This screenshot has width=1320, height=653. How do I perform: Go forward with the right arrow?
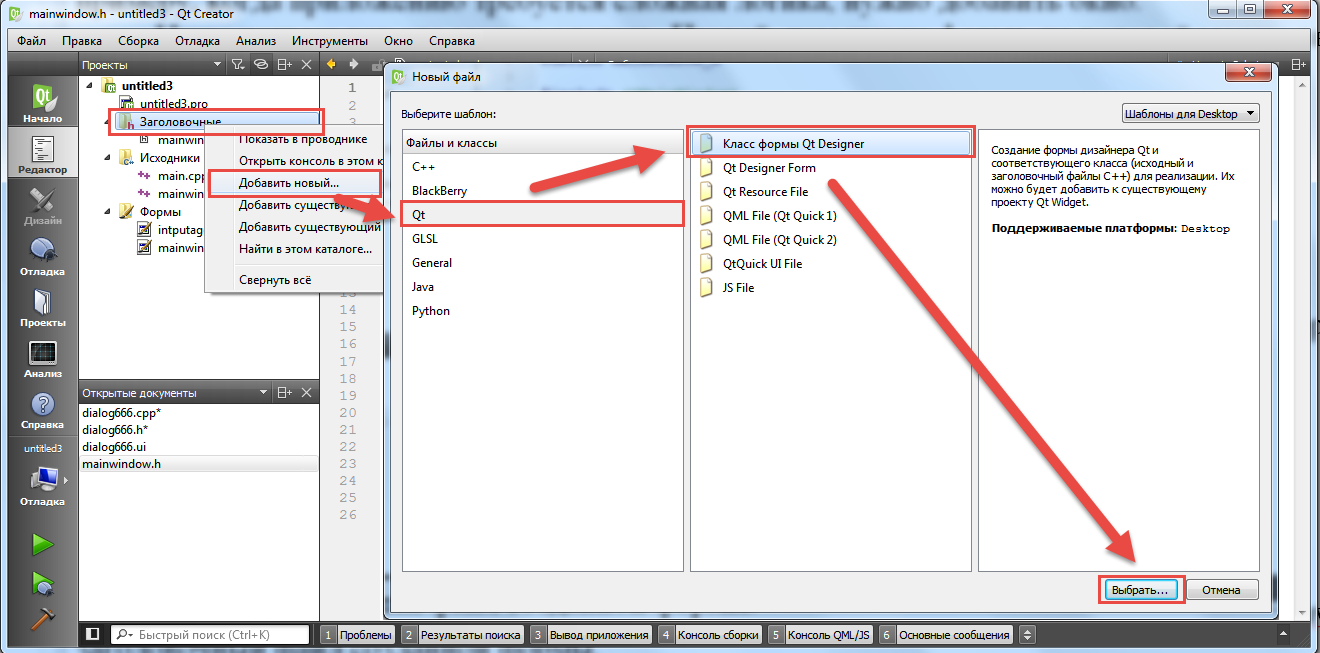pos(353,64)
